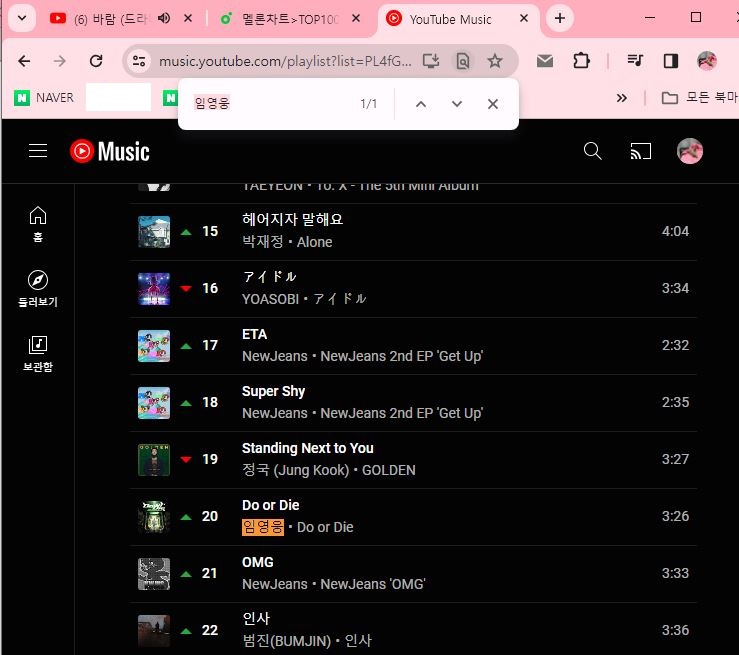This screenshot has width=739, height=655.
Task: Install YouTube Music app icon
Action: point(431,61)
